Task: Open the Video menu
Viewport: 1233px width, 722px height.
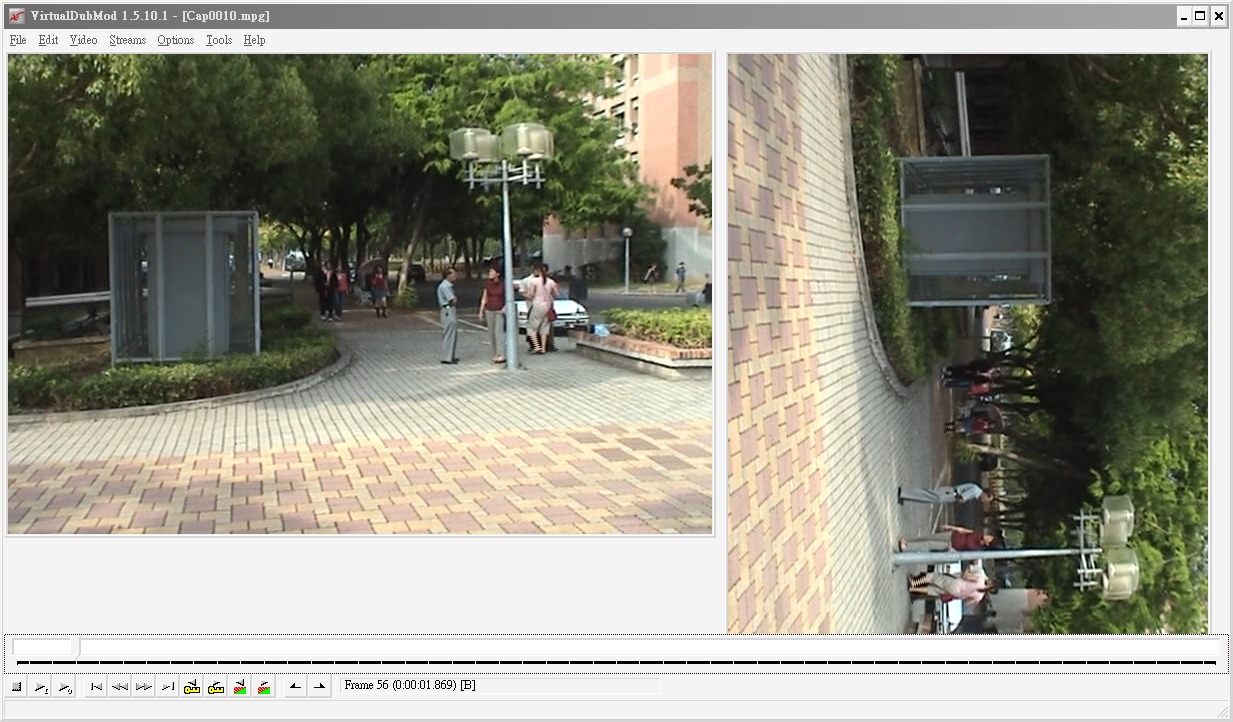Action: coord(84,40)
